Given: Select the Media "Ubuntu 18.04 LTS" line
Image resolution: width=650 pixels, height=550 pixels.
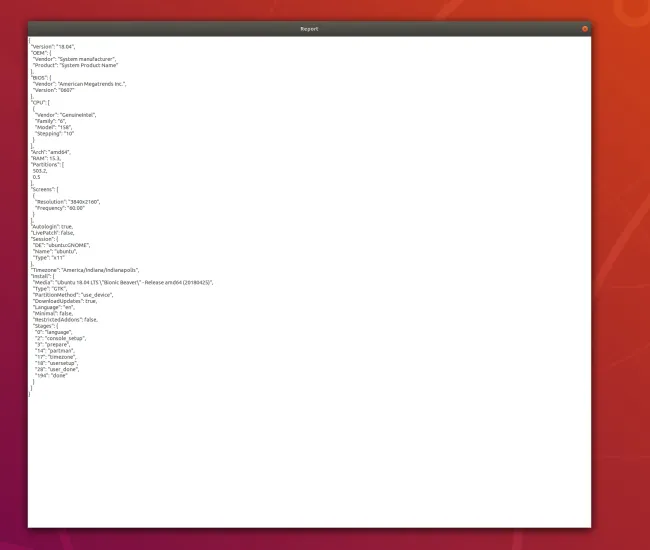Looking at the screenshot, I should pyautogui.click(x=123, y=283).
